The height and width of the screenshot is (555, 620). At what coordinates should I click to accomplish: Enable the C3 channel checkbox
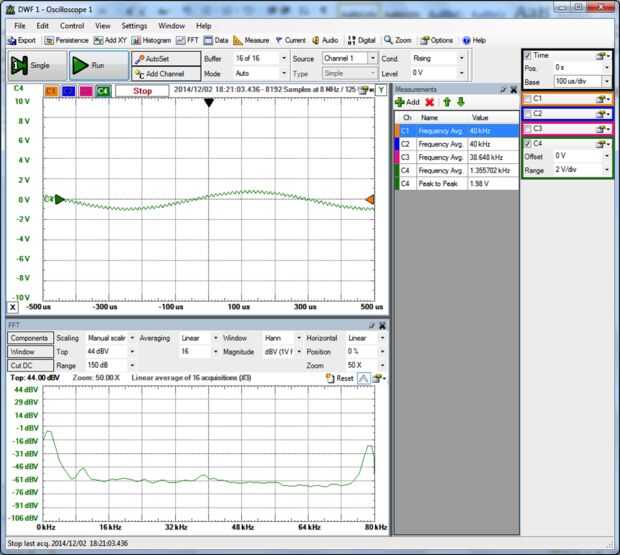pos(528,129)
